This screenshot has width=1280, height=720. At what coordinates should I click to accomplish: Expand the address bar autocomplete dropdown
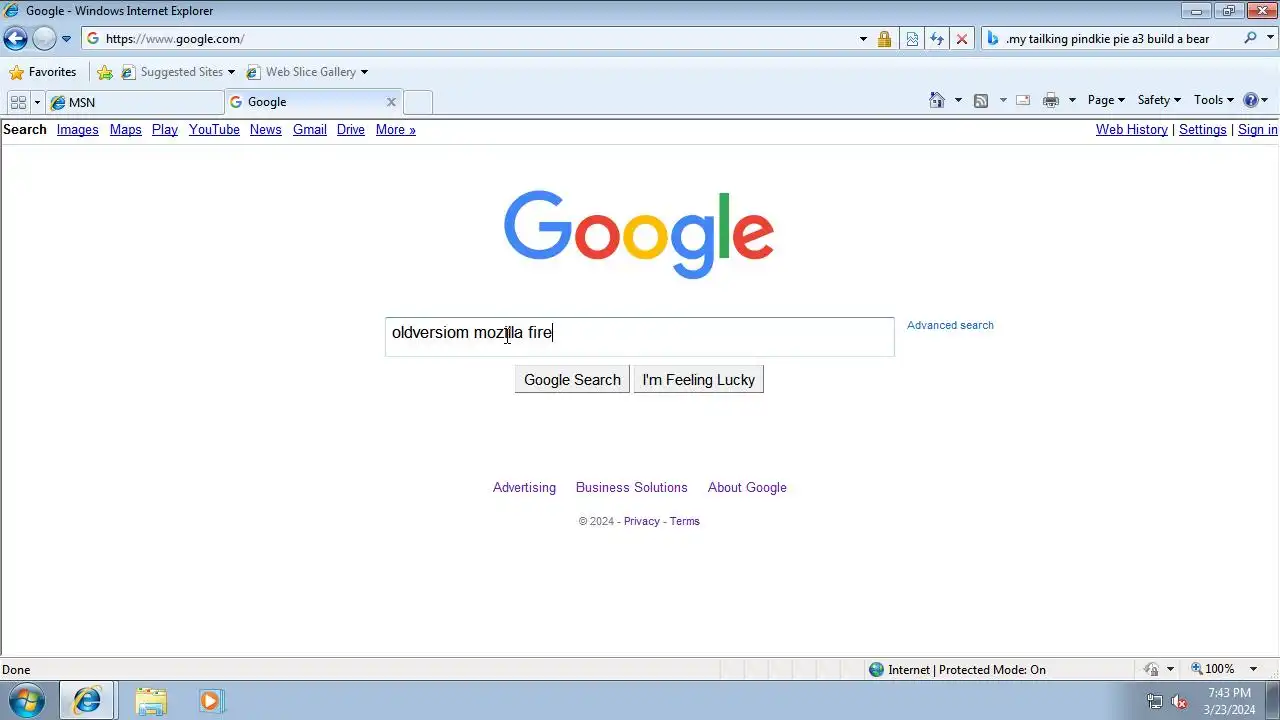coord(863,39)
